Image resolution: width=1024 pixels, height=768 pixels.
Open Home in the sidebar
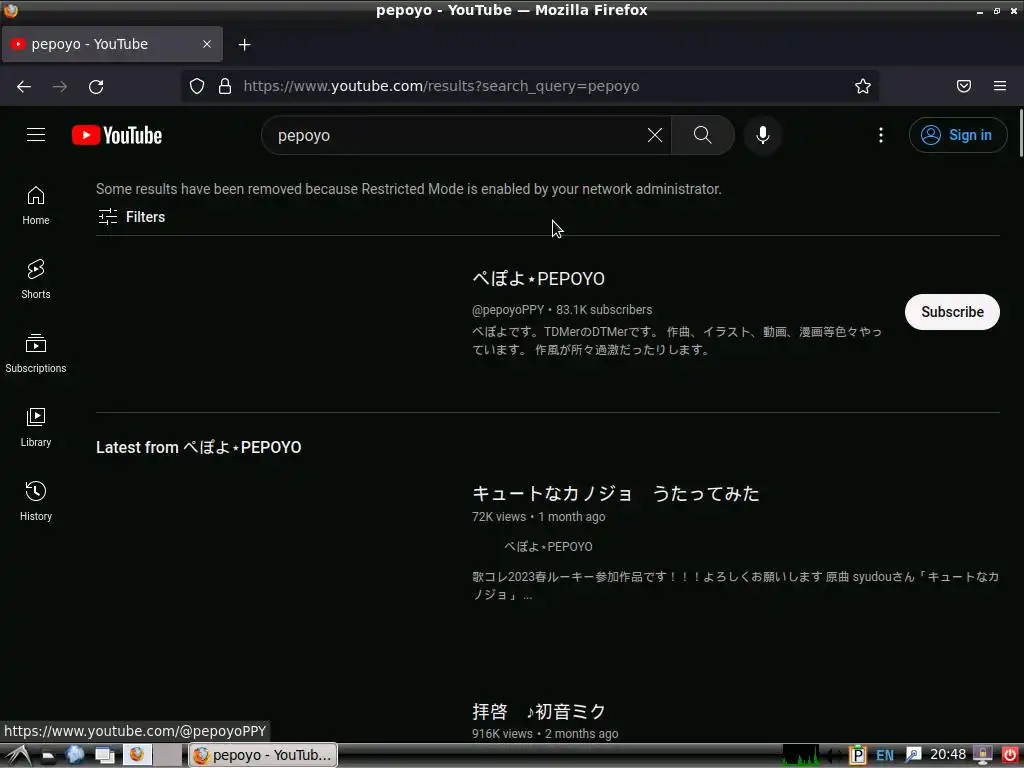tap(36, 206)
